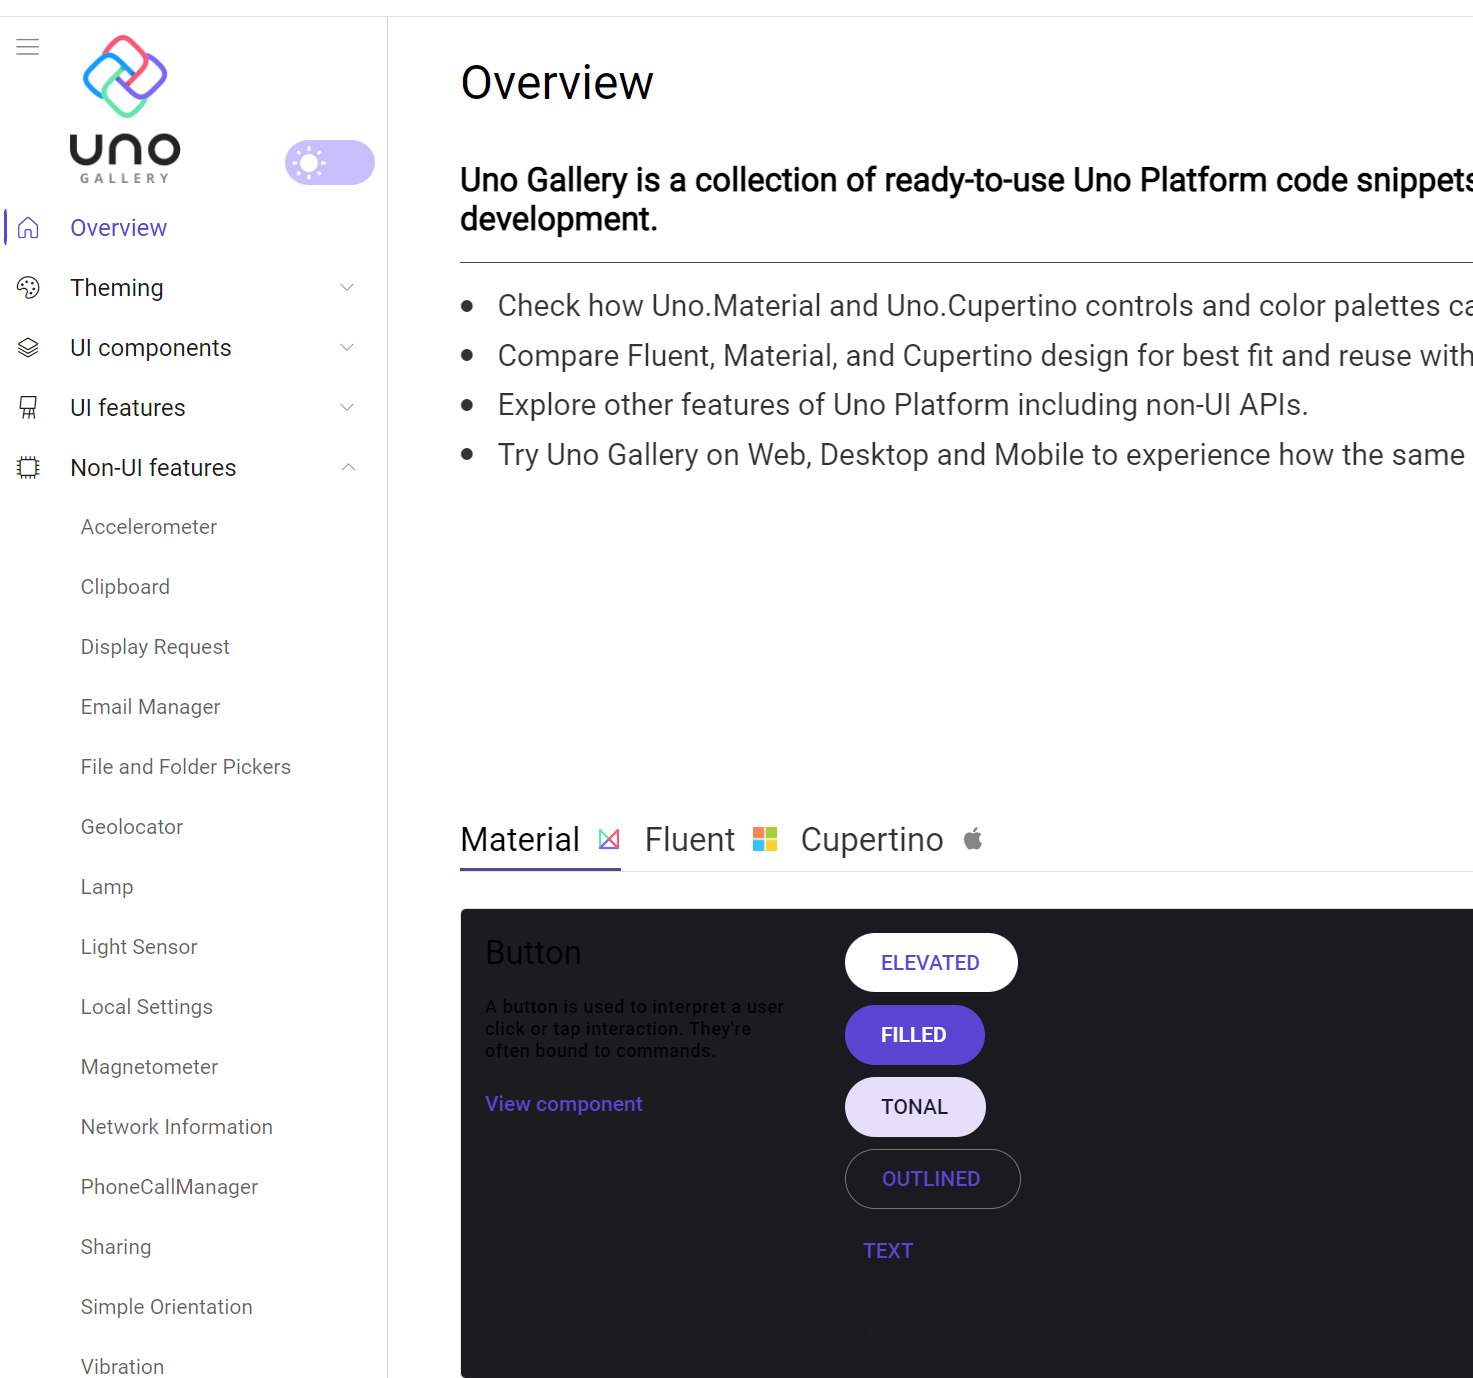Switch to the Fluent tab

pyautogui.click(x=689, y=839)
